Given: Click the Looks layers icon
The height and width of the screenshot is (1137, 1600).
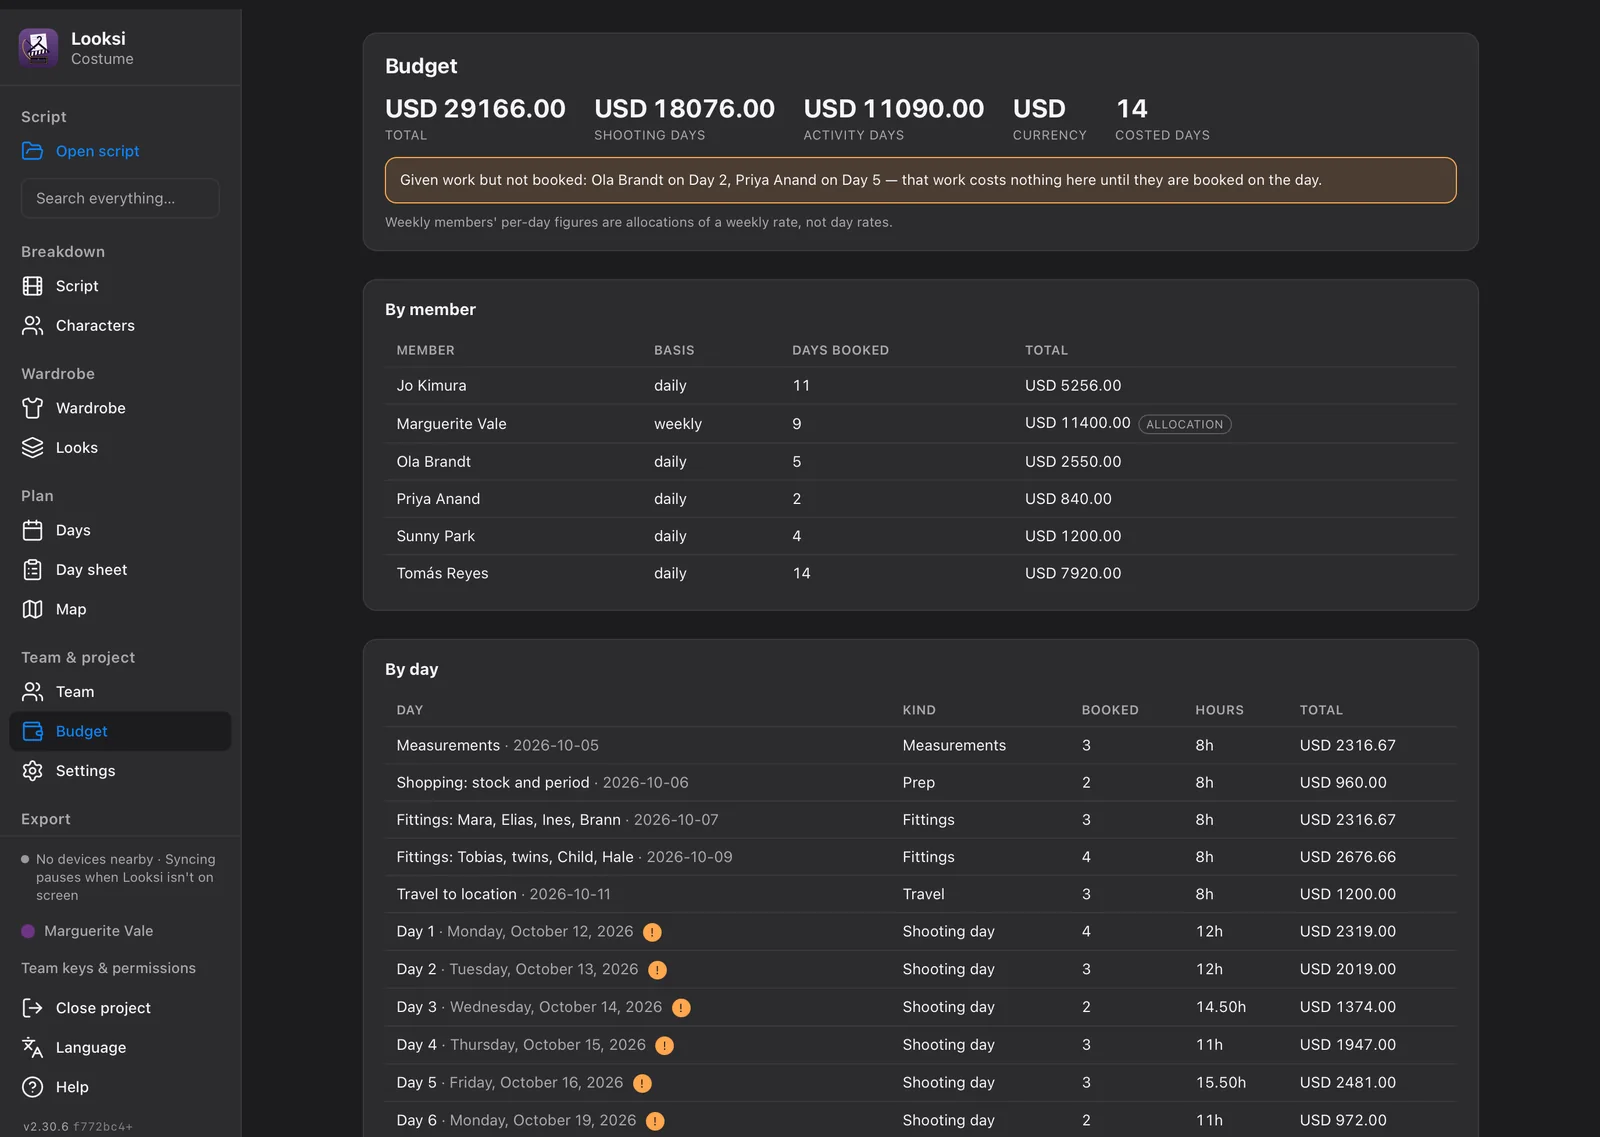Looking at the screenshot, I should (x=33, y=447).
